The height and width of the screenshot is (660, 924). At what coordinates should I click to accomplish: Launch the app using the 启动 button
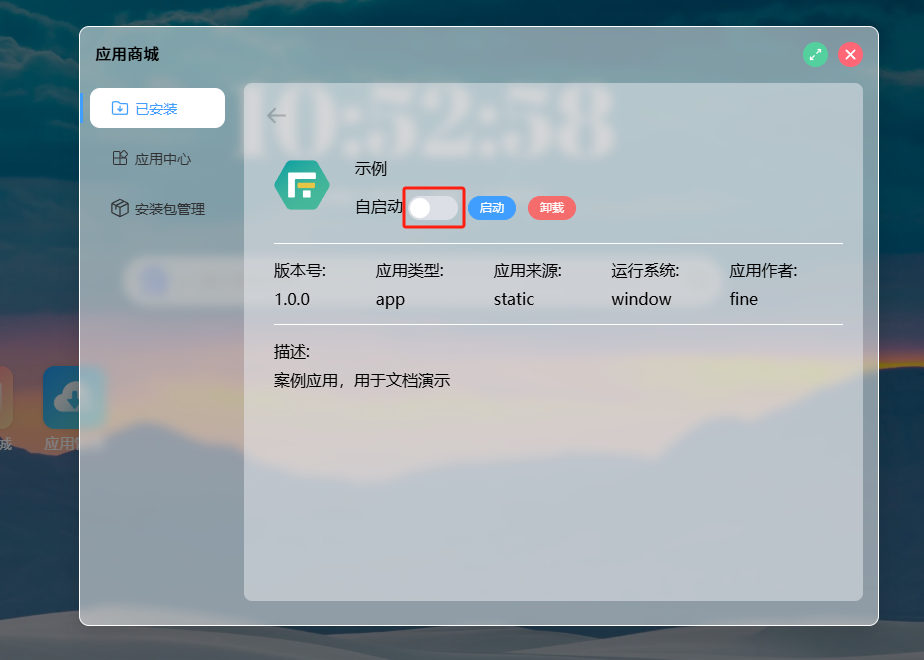pos(492,207)
